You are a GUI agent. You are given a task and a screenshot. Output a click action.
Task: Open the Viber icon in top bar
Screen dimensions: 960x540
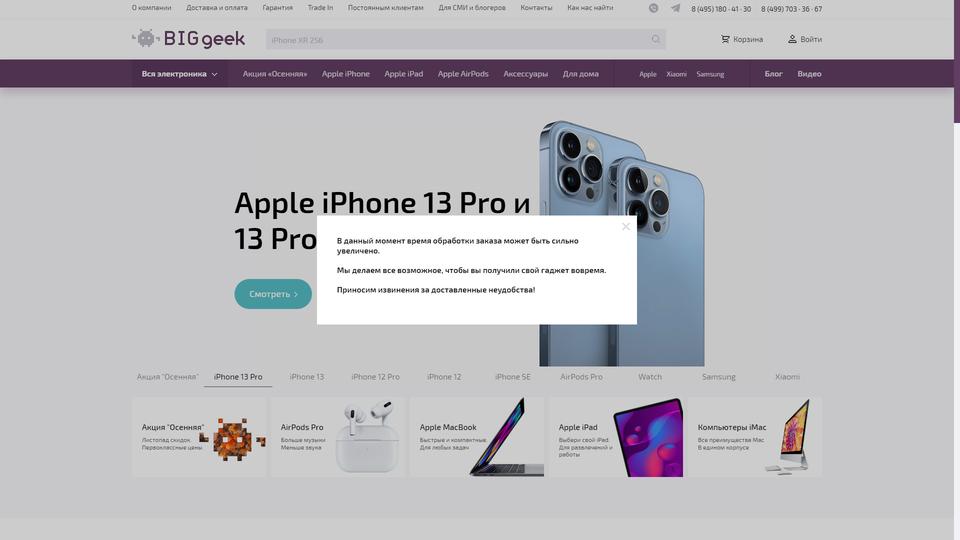[x=654, y=8]
